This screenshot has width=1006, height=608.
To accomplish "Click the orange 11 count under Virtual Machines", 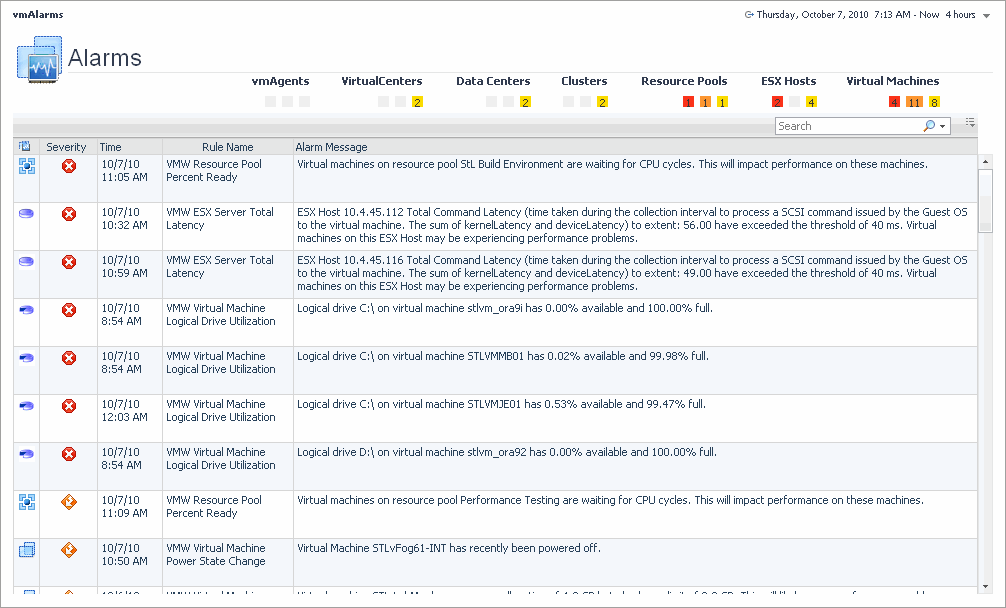I will pyautogui.click(x=914, y=102).
